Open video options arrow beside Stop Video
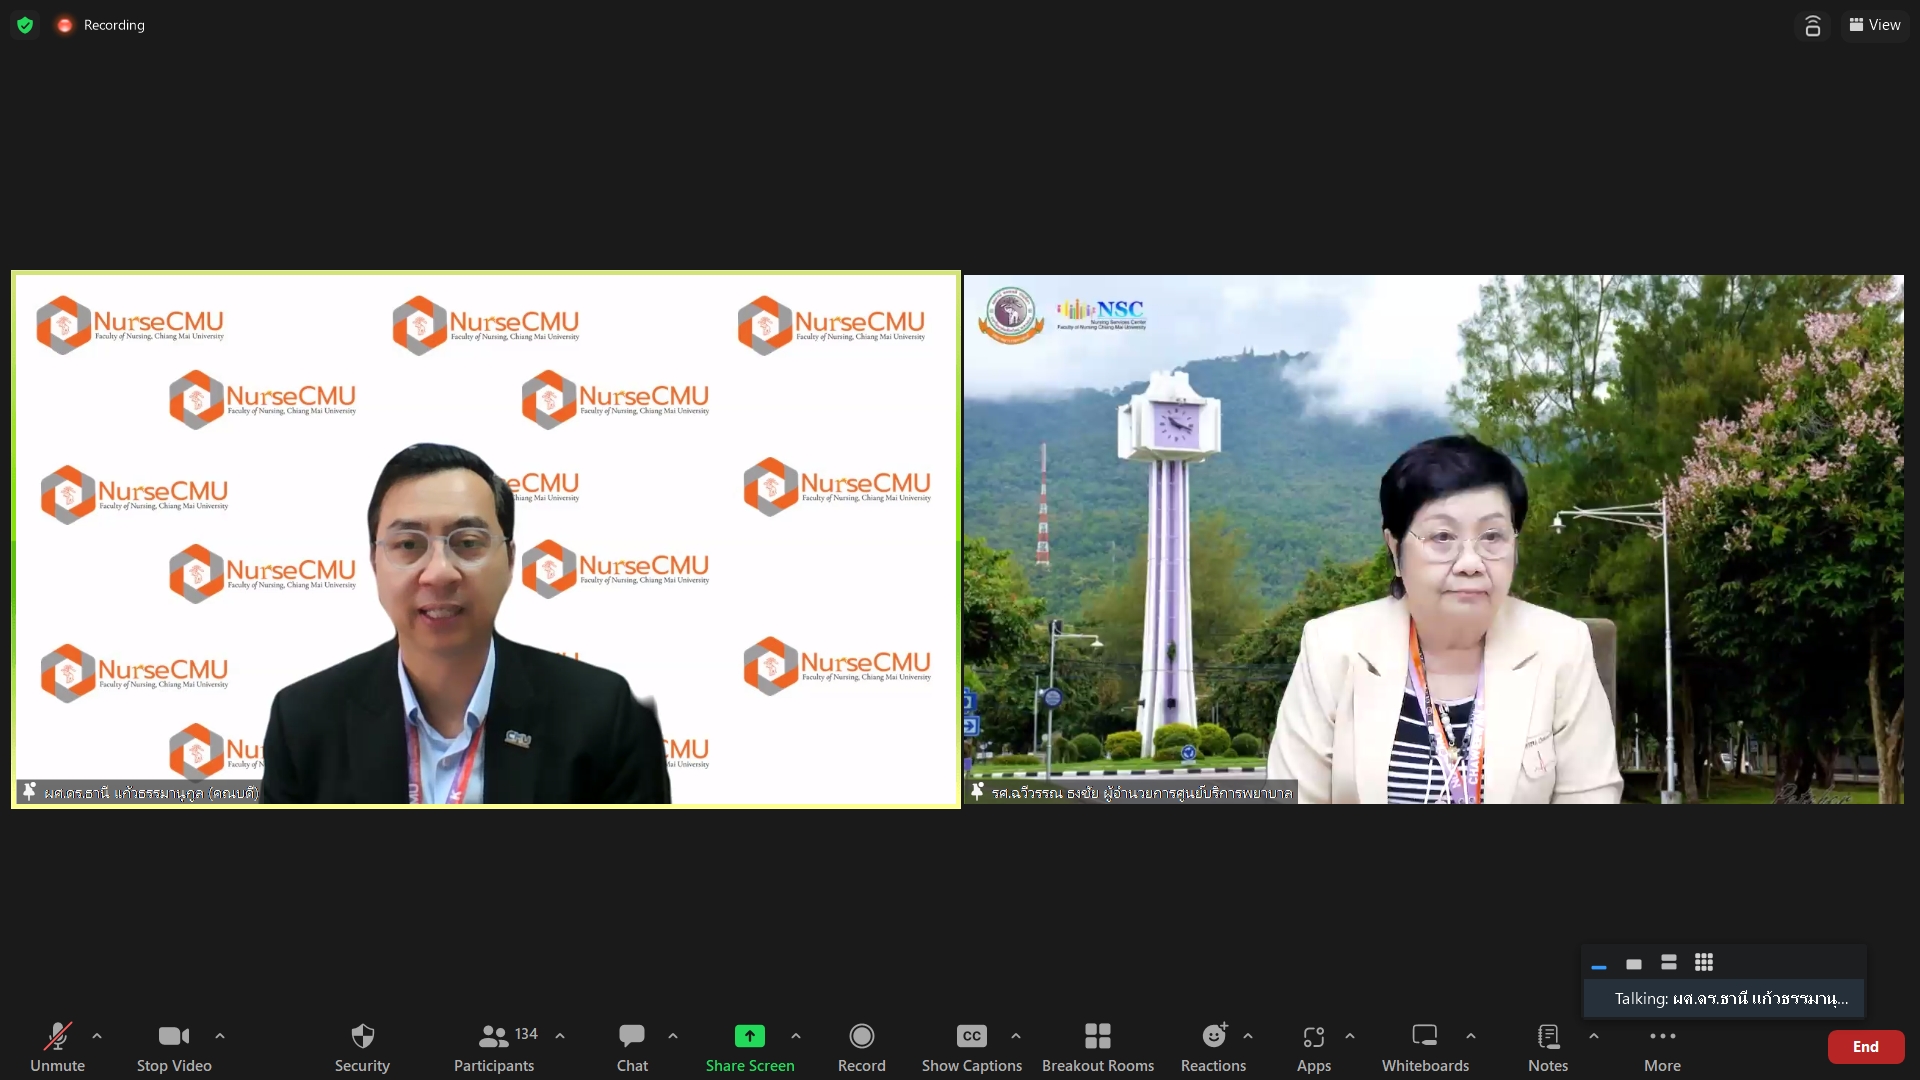This screenshot has height=1080, width=1920. pyautogui.click(x=220, y=1036)
